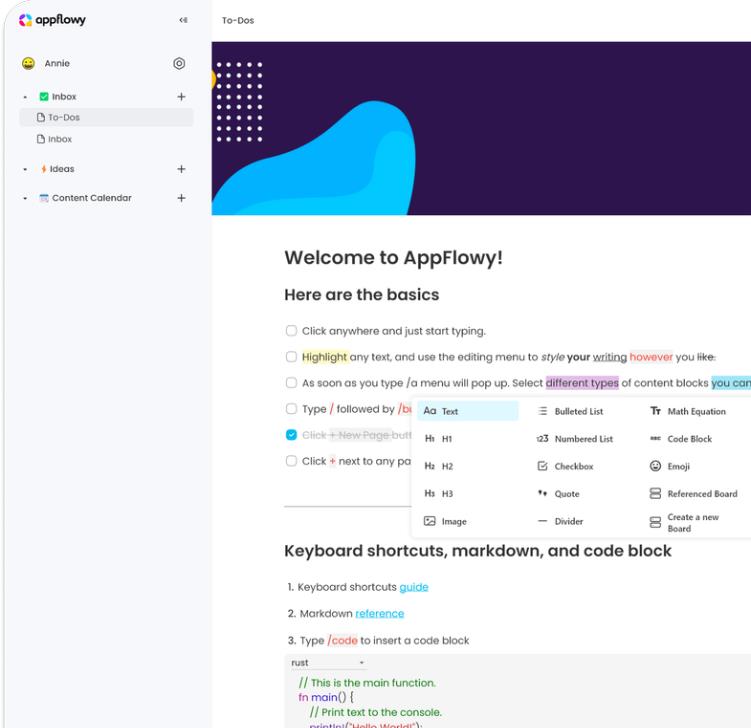751x728 pixels.
Task: Click the Create a new Board icon
Action: pyautogui.click(x=655, y=523)
